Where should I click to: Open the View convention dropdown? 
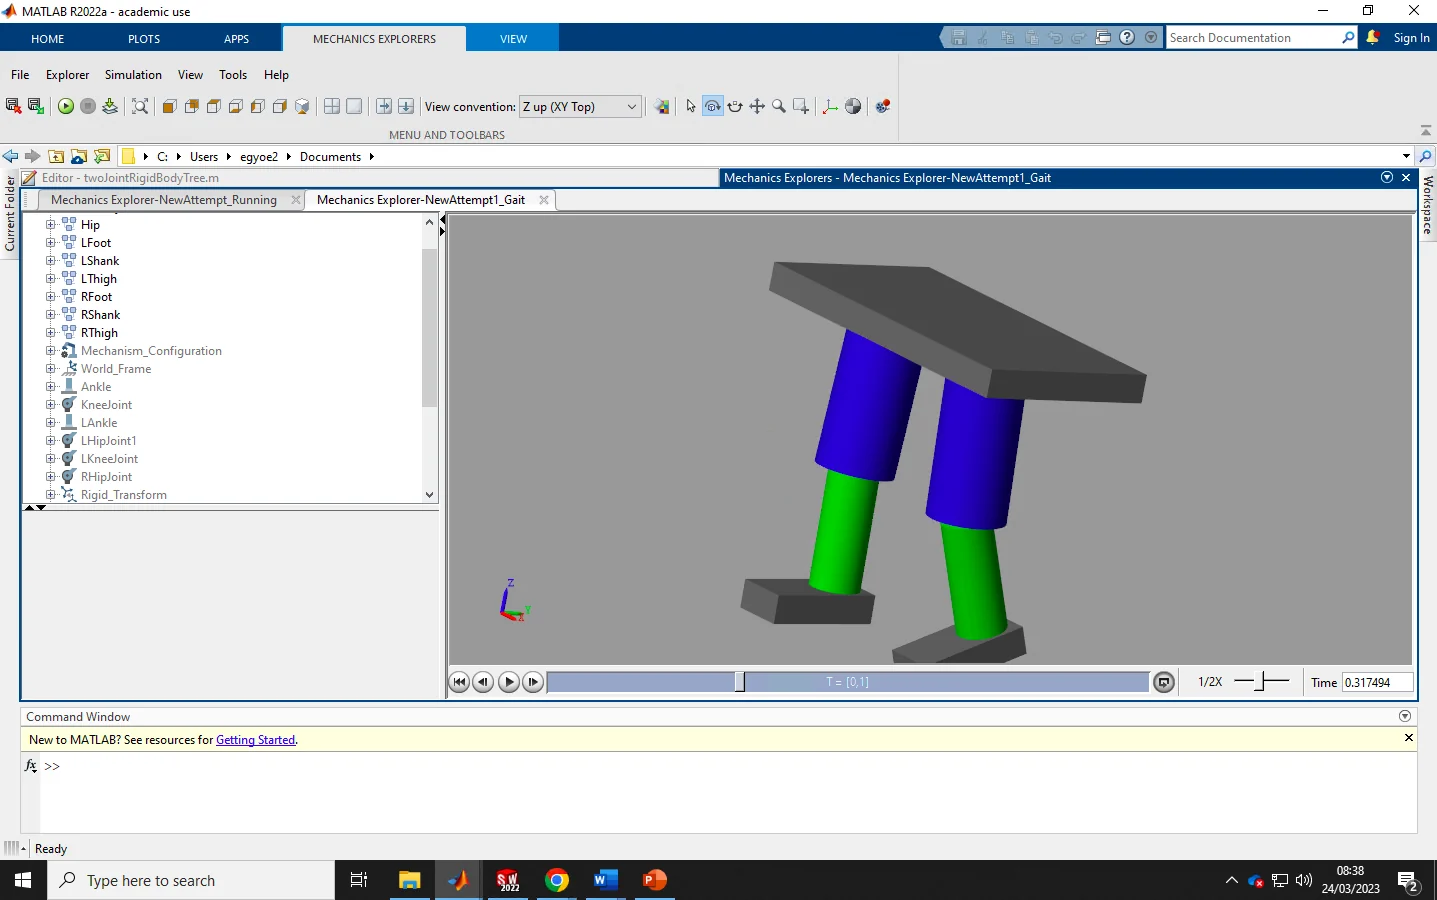[x=580, y=106]
